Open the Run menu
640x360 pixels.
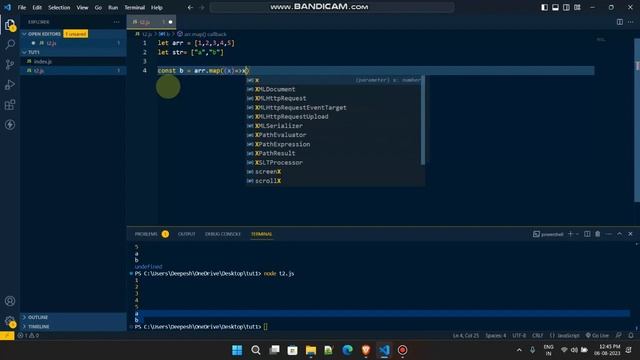click(x=113, y=7)
